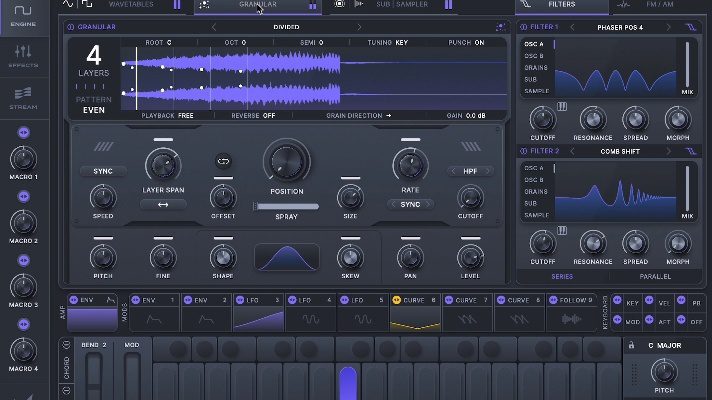The height and width of the screenshot is (400, 712).
Task: Go to previous granular preset before Divided
Action: (214, 27)
